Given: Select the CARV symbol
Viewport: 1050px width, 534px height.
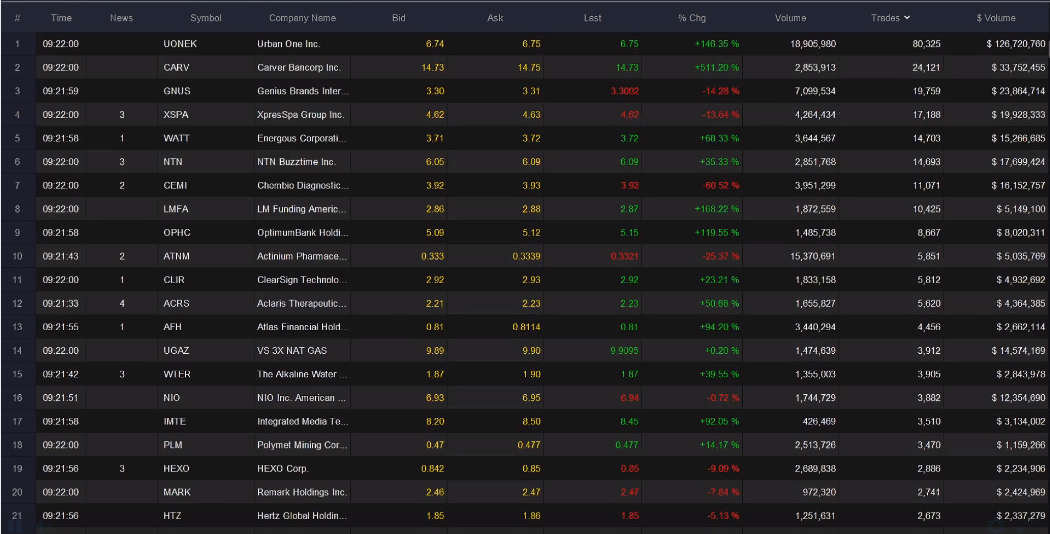Looking at the screenshot, I should coord(176,67).
